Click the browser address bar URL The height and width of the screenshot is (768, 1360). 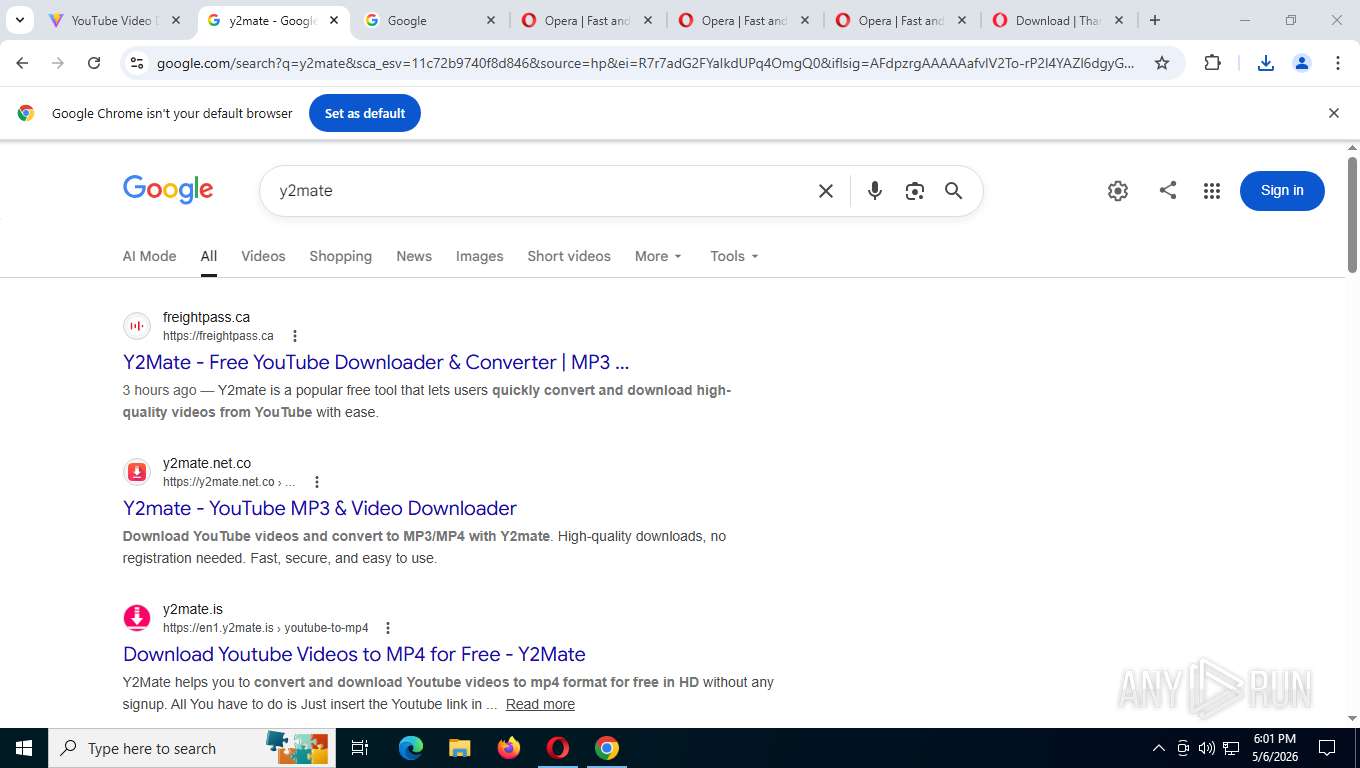(646, 63)
